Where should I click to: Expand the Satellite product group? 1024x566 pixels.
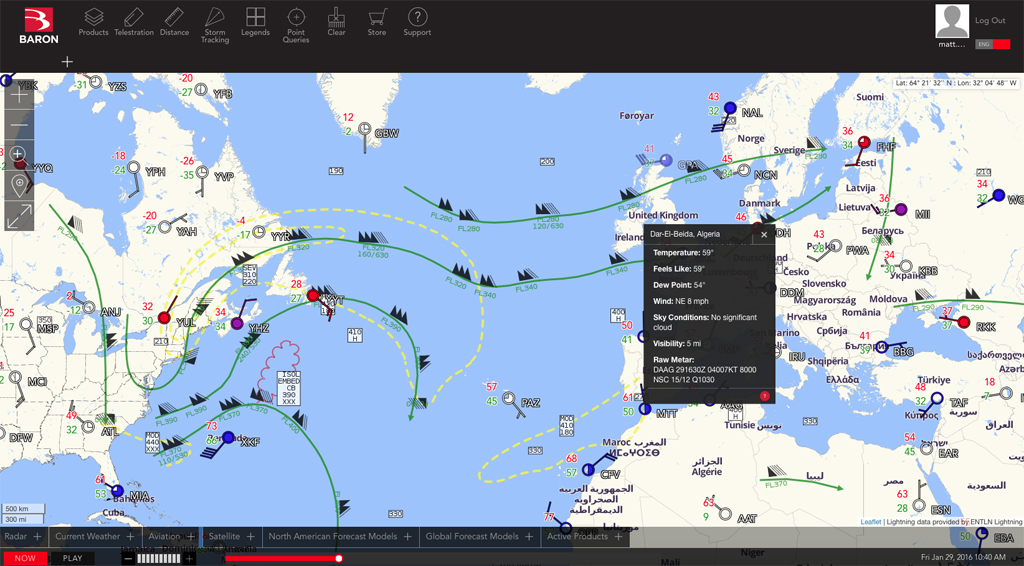click(250, 537)
